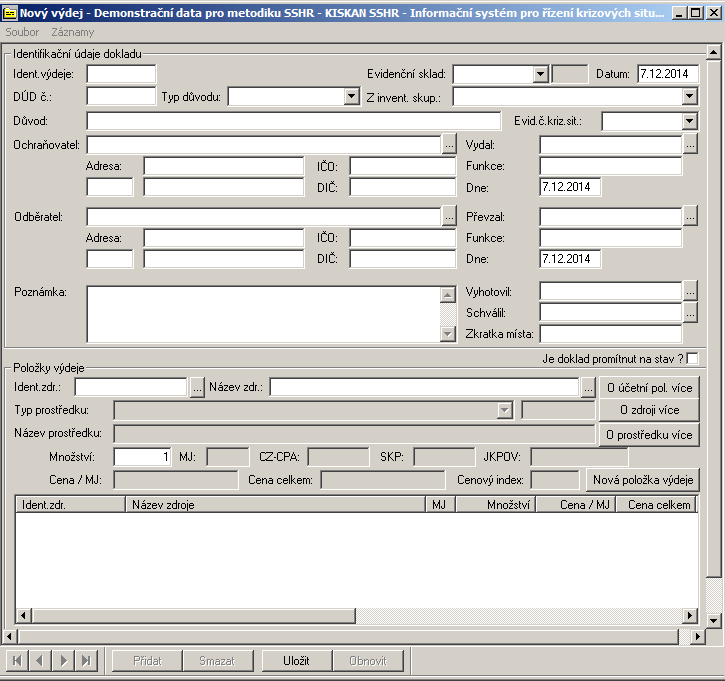
Task: Open Odběratel lookup ellipsis button
Action: [449, 216]
